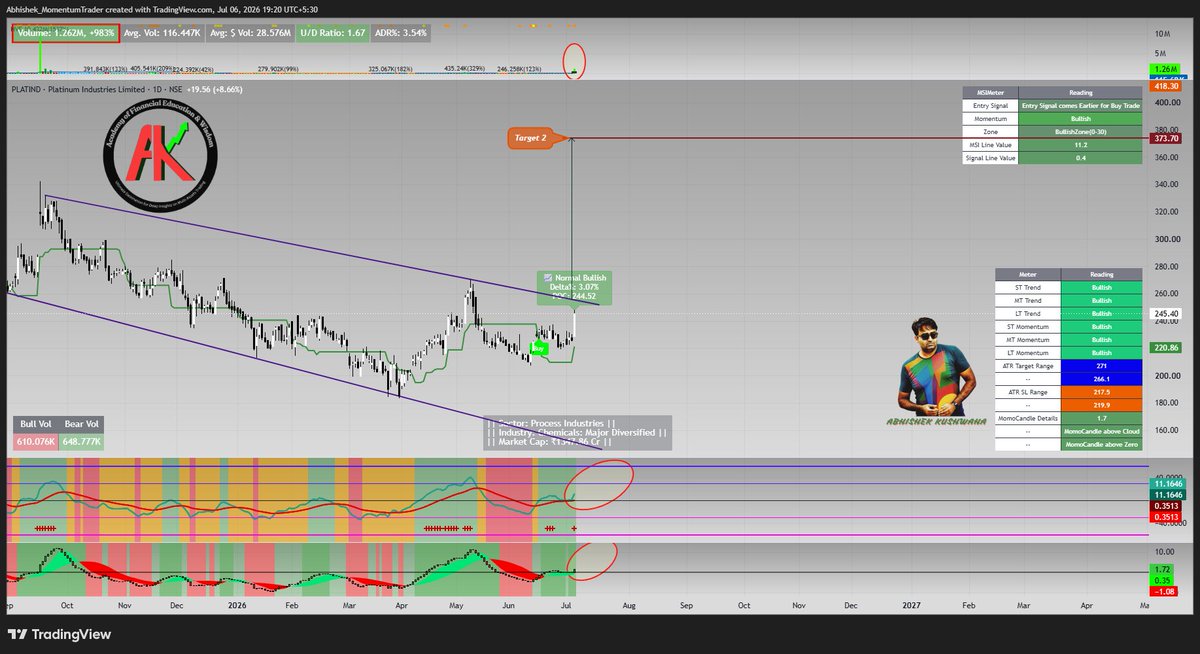The width and height of the screenshot is (1200, 654).
Task: Click the 325.067K(182%) volume annotation
Action: coord(392,70)
